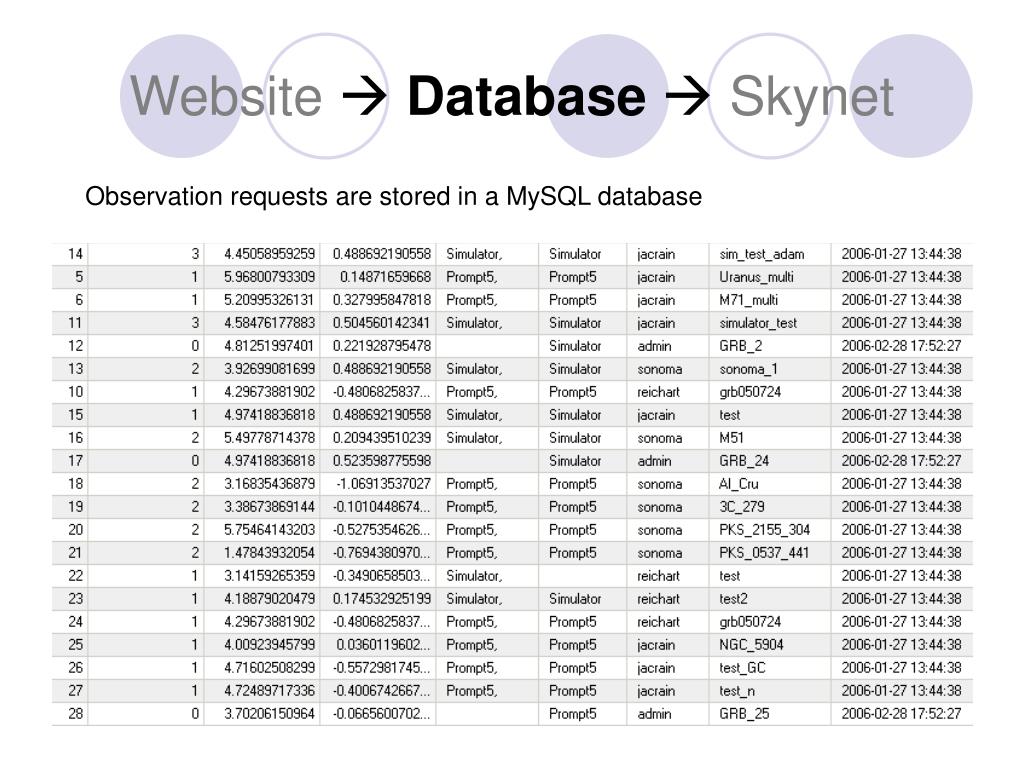Click the Uranus_multi entry
Screen dimensions: 1024x768
click(755, 277)
